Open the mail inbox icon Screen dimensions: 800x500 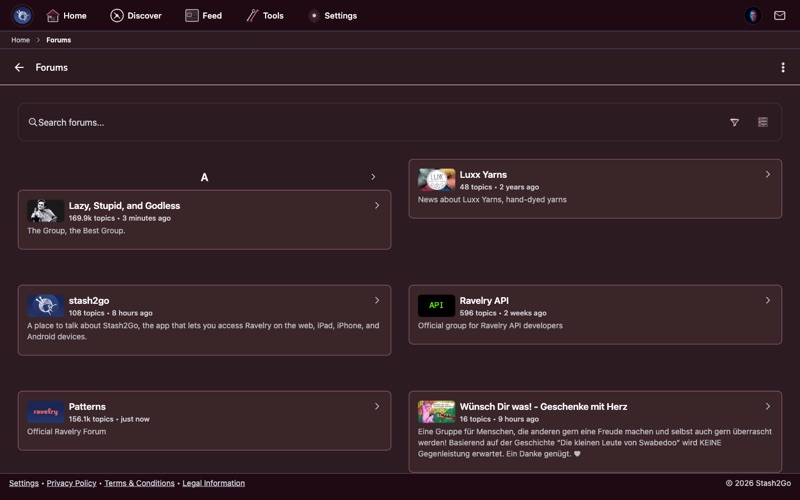[x=779, y=15]
